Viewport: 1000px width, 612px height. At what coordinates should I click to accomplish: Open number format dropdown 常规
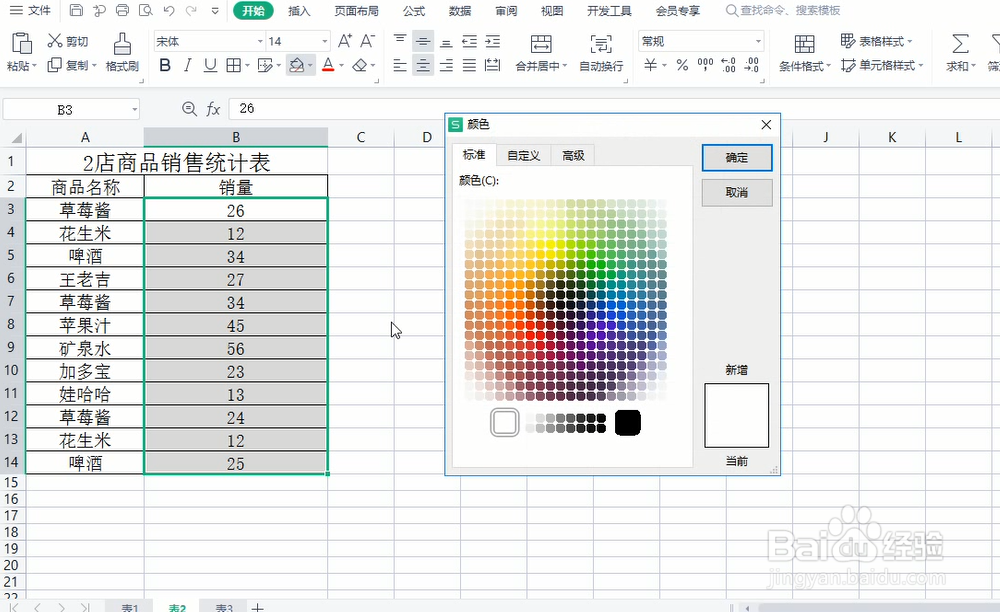coord(758,41)
